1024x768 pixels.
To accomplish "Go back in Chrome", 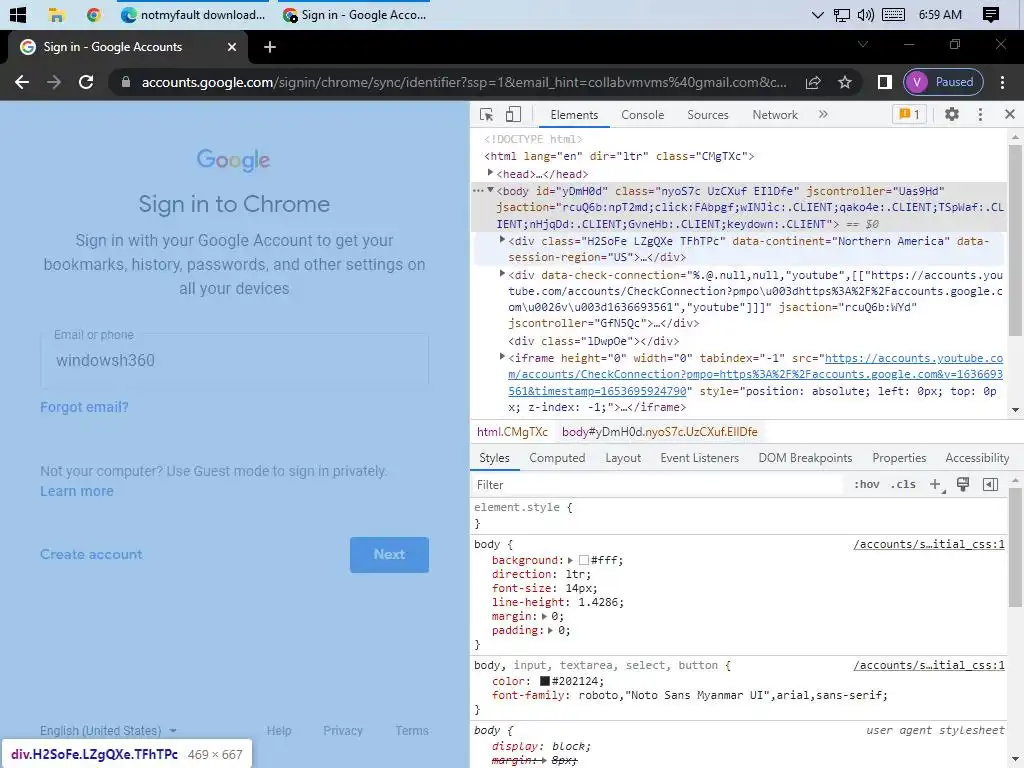I will pos(22,82).
